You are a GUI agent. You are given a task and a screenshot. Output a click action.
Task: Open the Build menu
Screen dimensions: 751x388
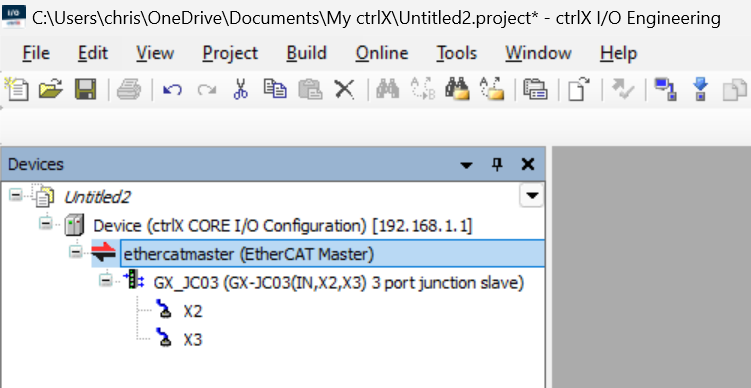click(307, 53)
